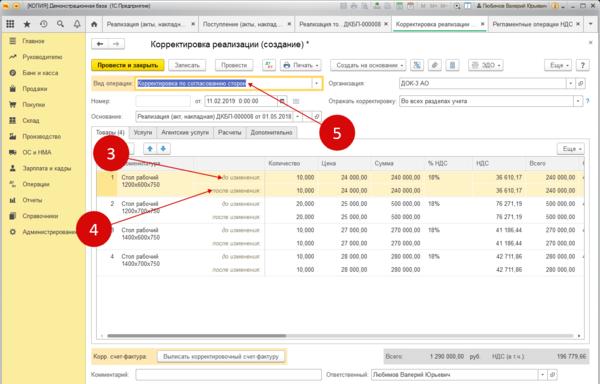Open history clock icon
The image size is (600, 384).
(44, 24)
